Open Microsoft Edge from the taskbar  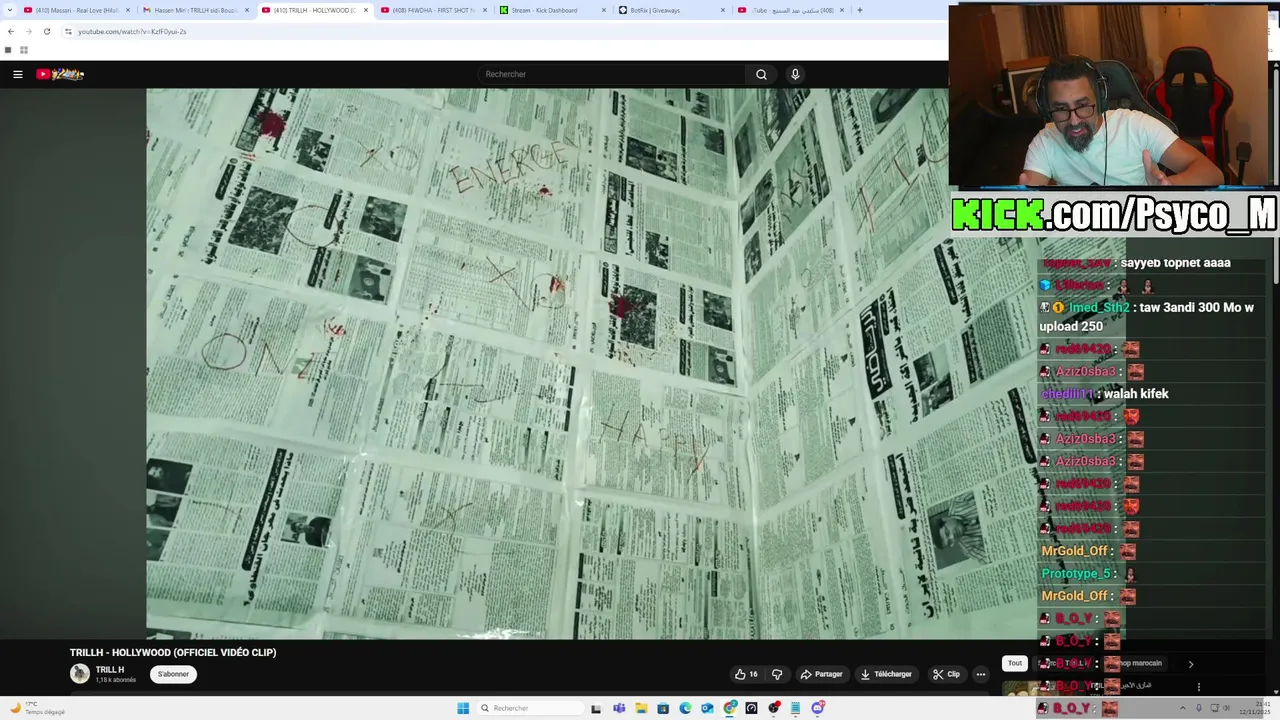pos(685,708)
